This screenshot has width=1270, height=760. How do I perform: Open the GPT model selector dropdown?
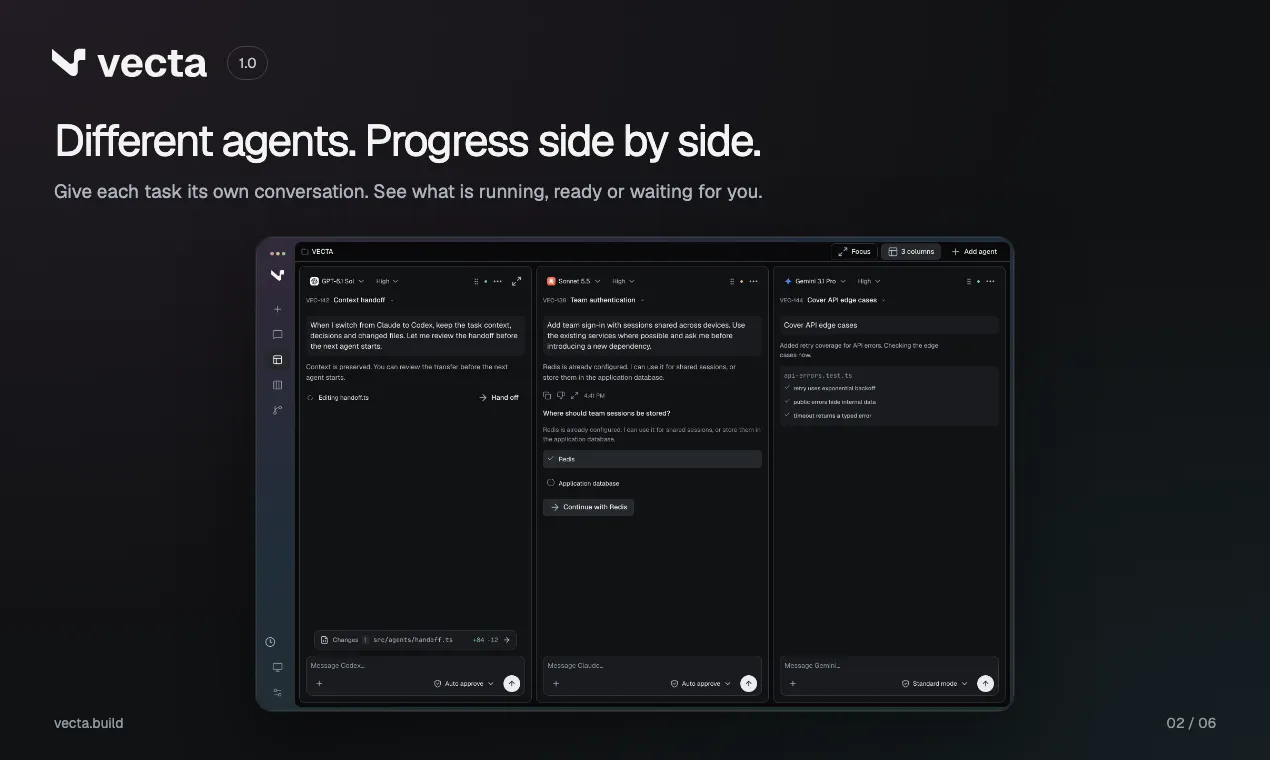[337, 281]
